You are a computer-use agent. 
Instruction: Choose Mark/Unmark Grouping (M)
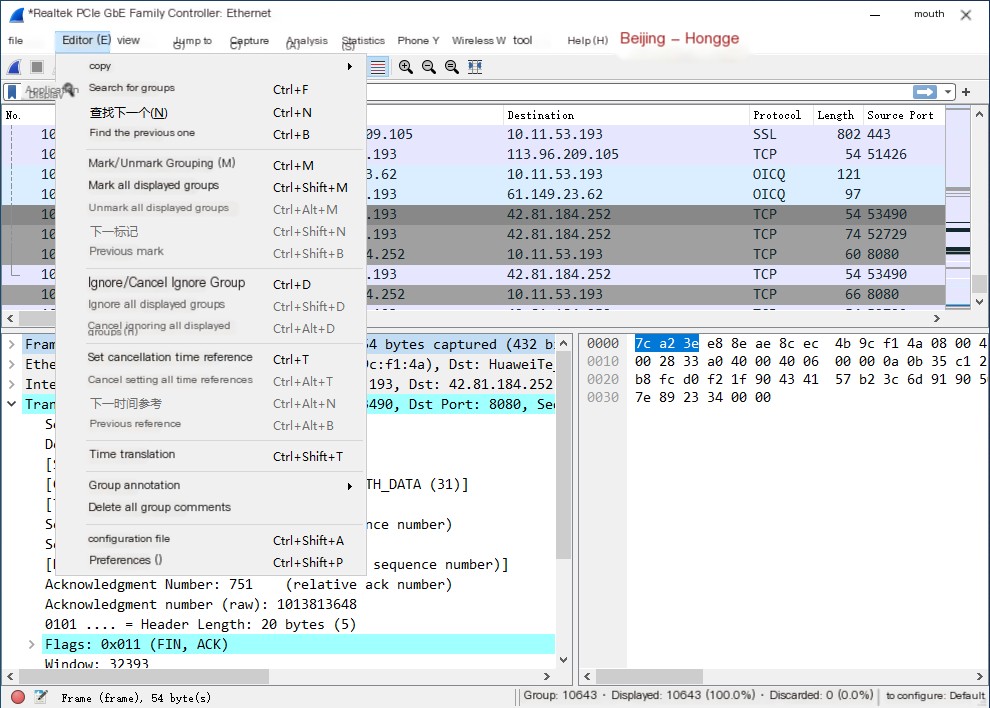[x=212, y=164]
